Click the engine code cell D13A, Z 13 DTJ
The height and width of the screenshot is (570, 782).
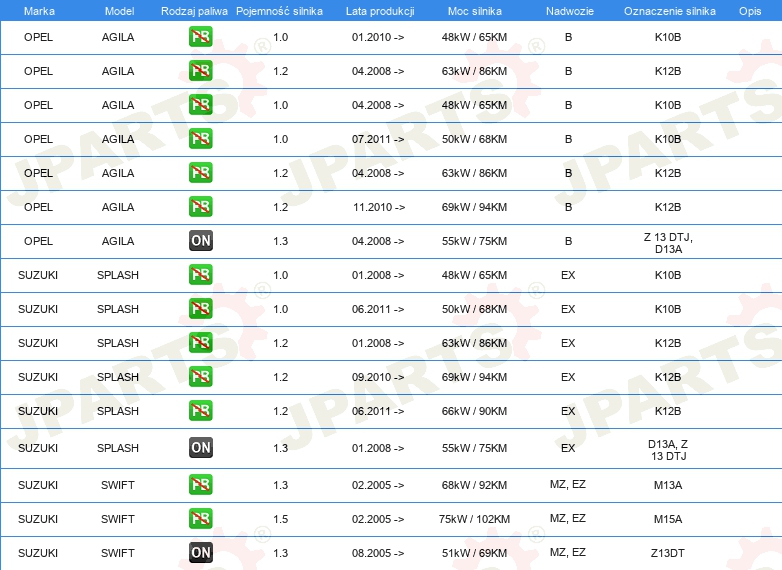tap(668, 450)
